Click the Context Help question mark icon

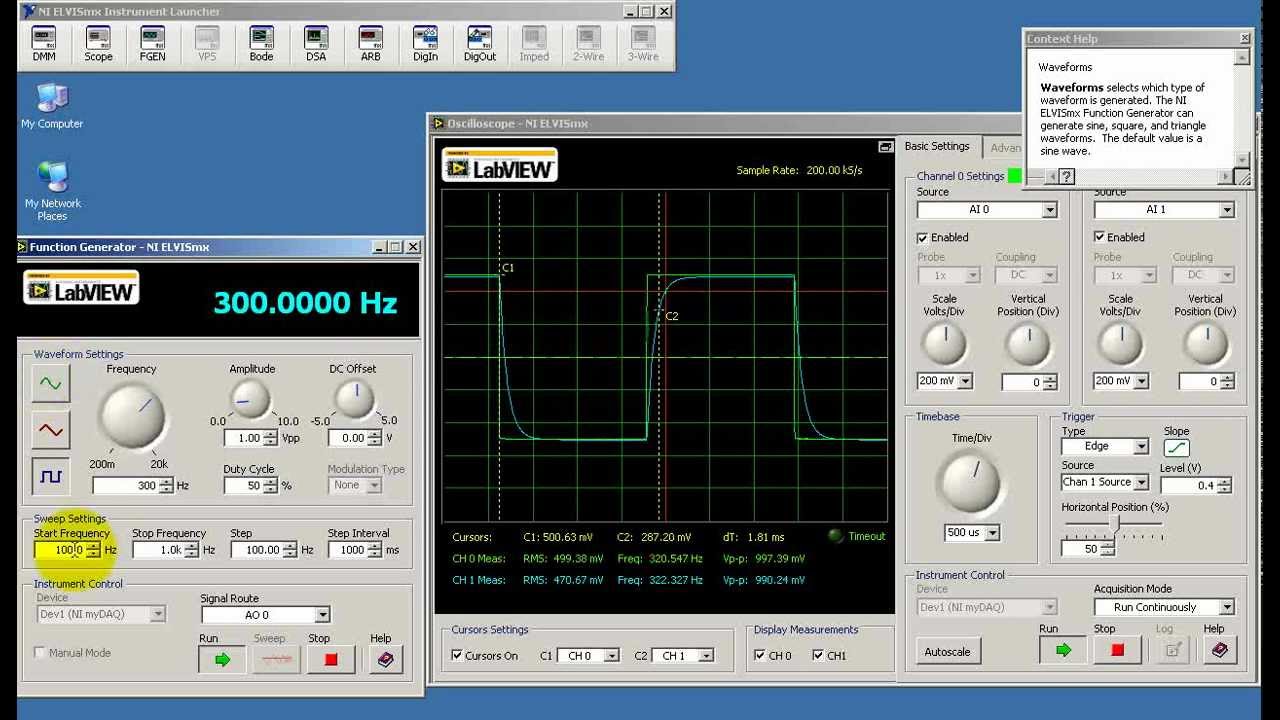(x=1066, y=177)
